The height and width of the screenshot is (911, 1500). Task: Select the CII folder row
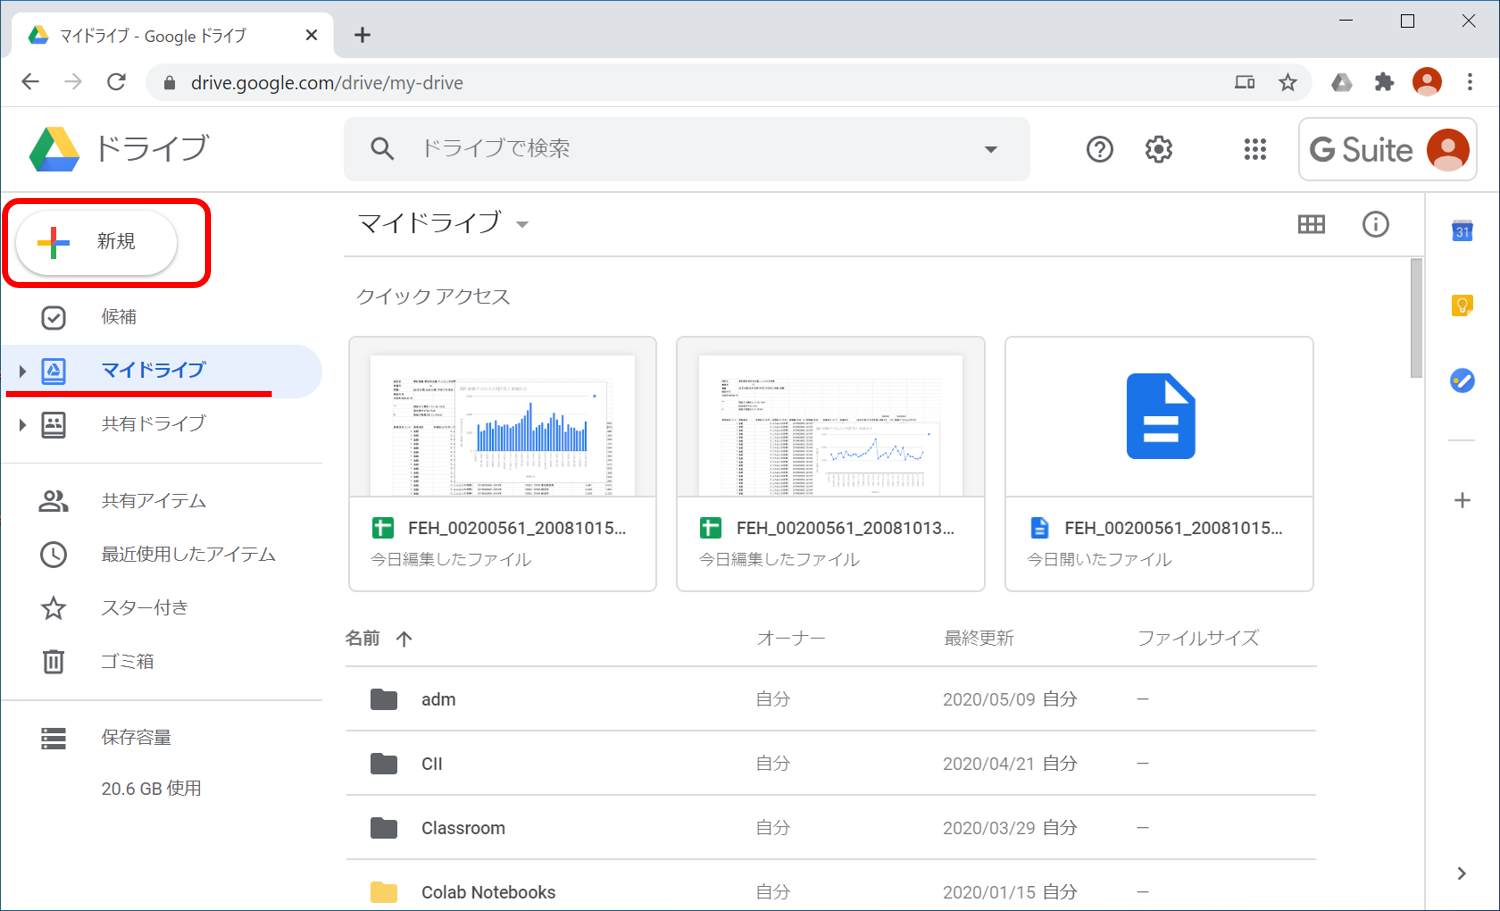pos(831,763)
